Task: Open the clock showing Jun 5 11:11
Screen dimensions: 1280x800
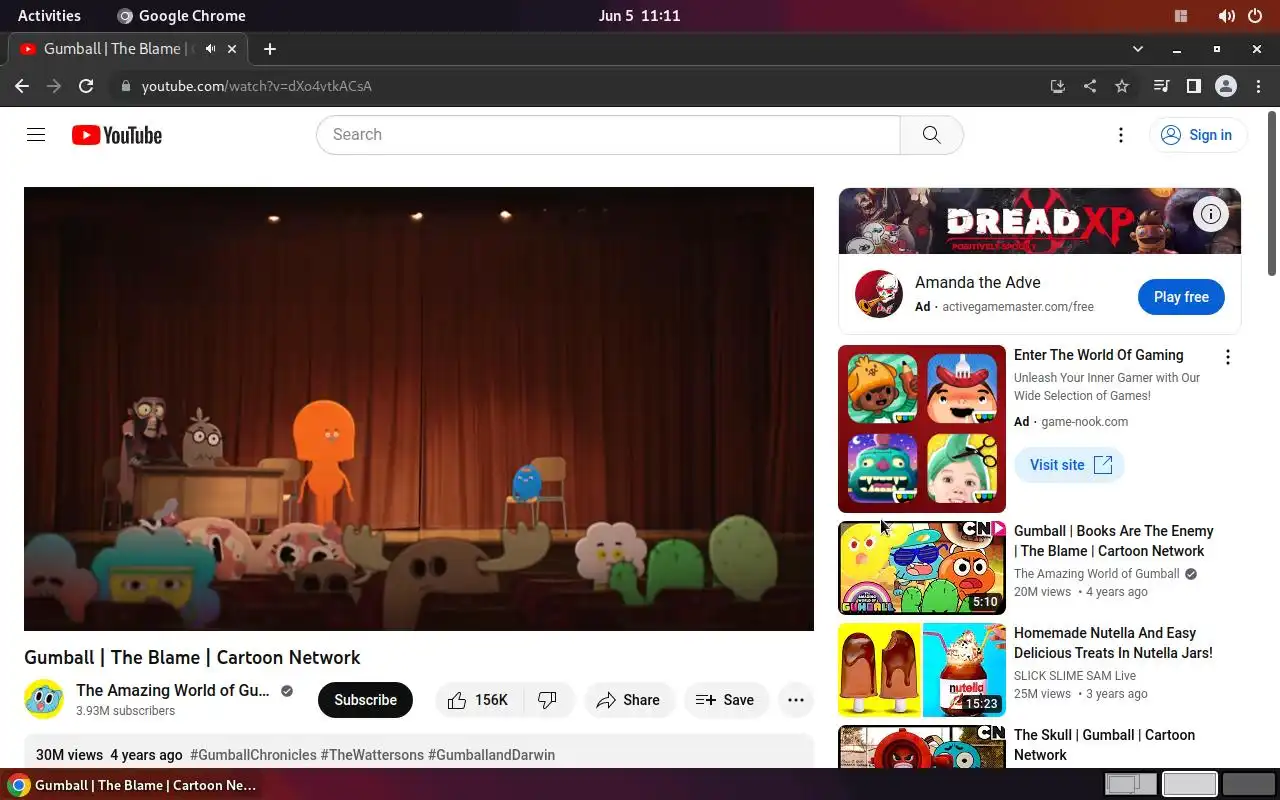Action: click(639, 16)
